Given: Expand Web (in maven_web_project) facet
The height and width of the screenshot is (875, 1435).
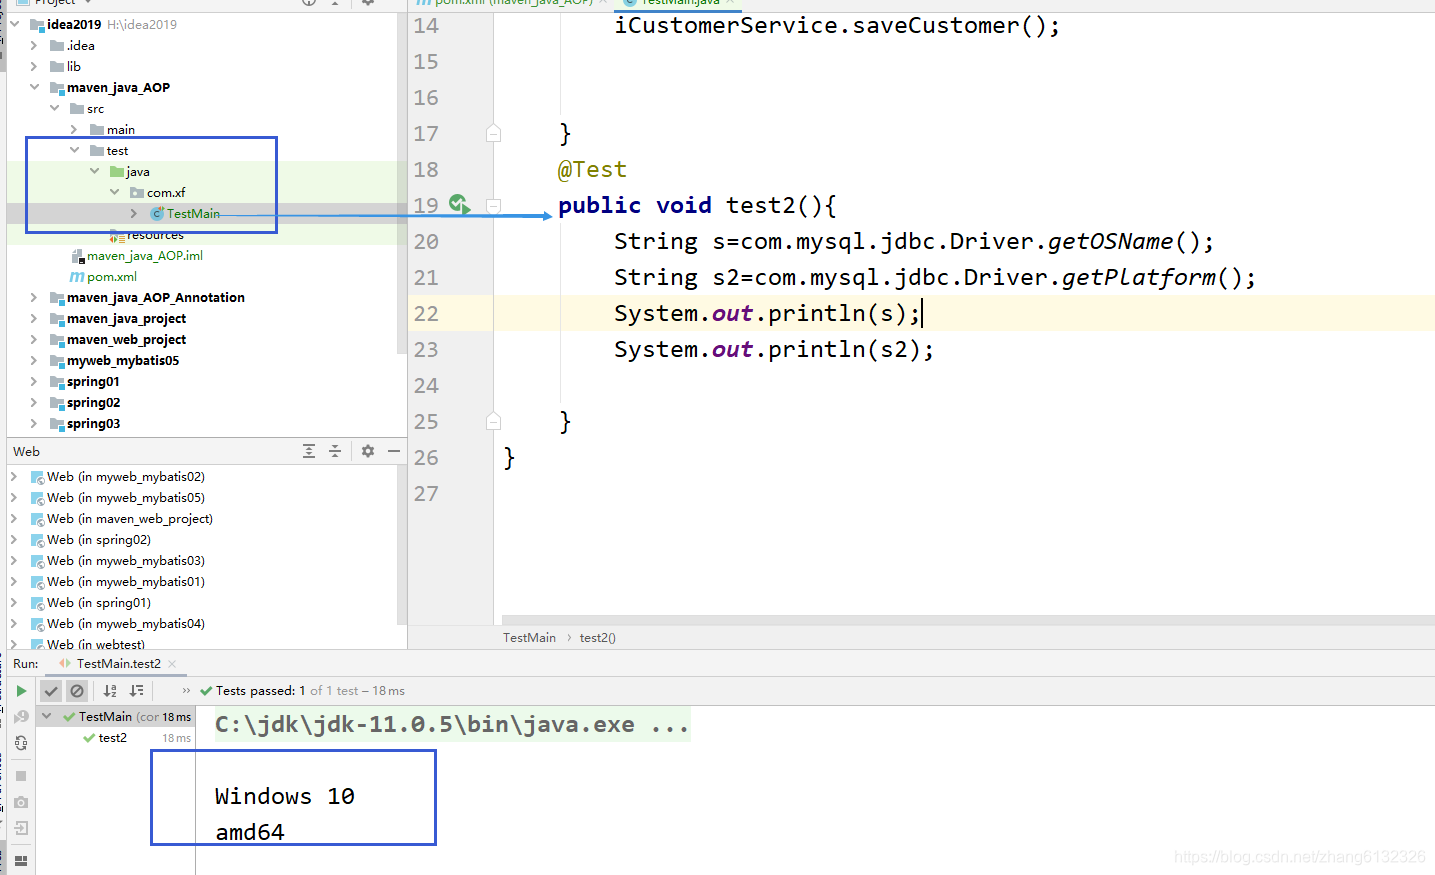Looking at the screenshot, I should (14, 518).
